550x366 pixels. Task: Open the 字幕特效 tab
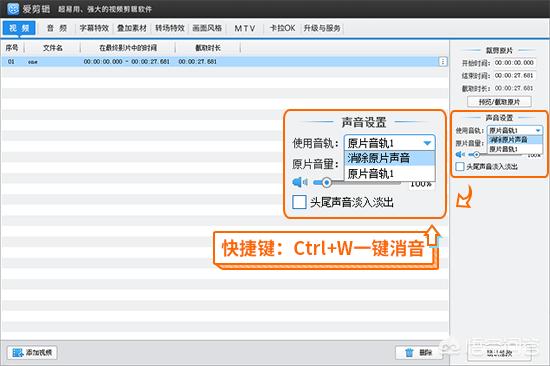click(x=94, y=28)
